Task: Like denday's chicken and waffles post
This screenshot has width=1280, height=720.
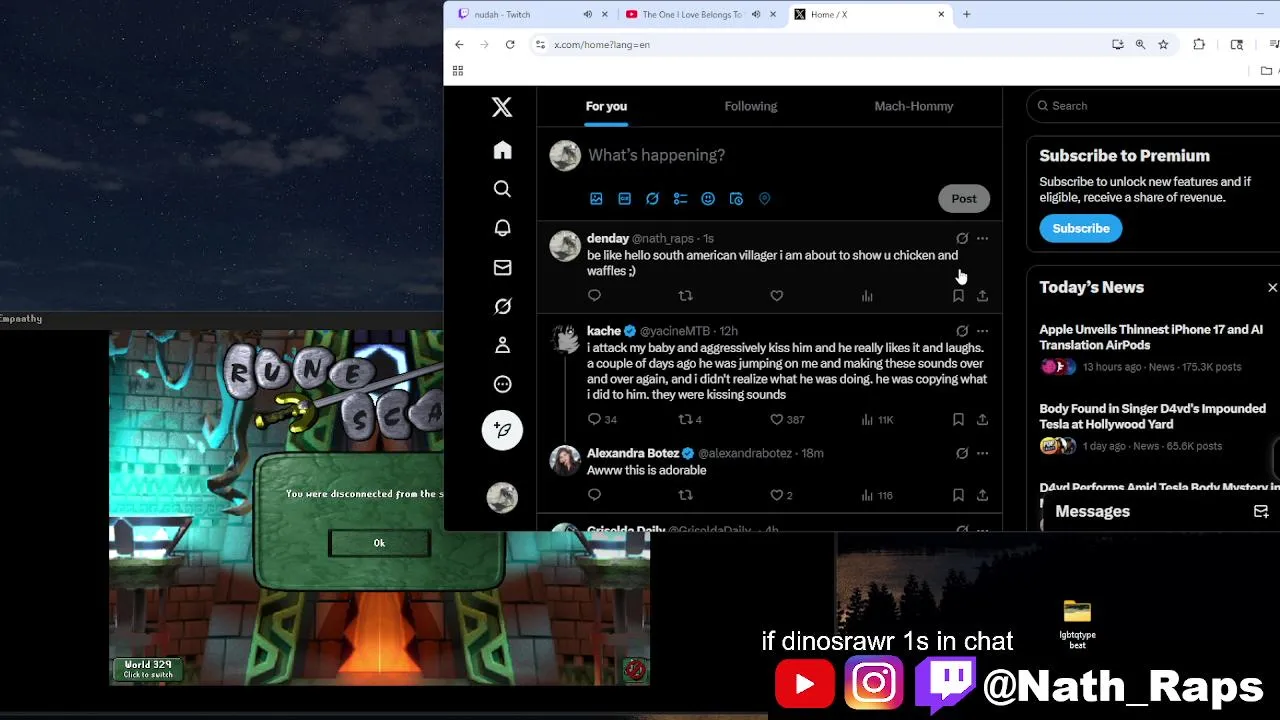Action: [x=776, y=296]
